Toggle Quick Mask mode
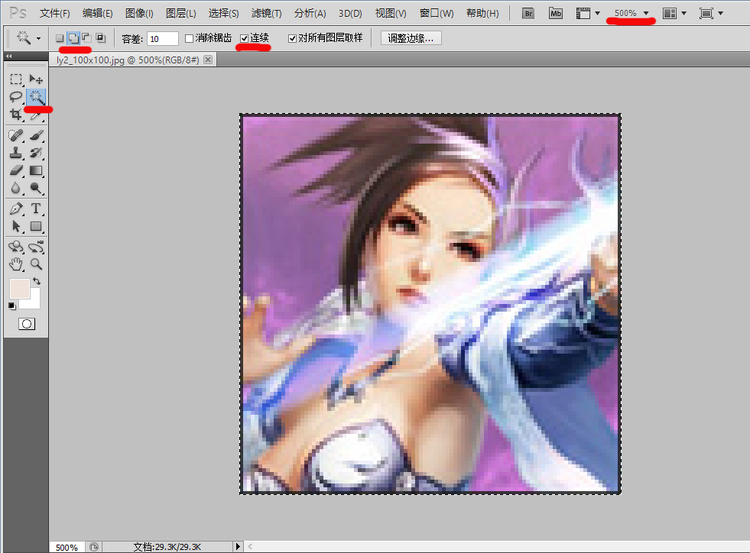750x553 pixels. (x=26, y=324)
